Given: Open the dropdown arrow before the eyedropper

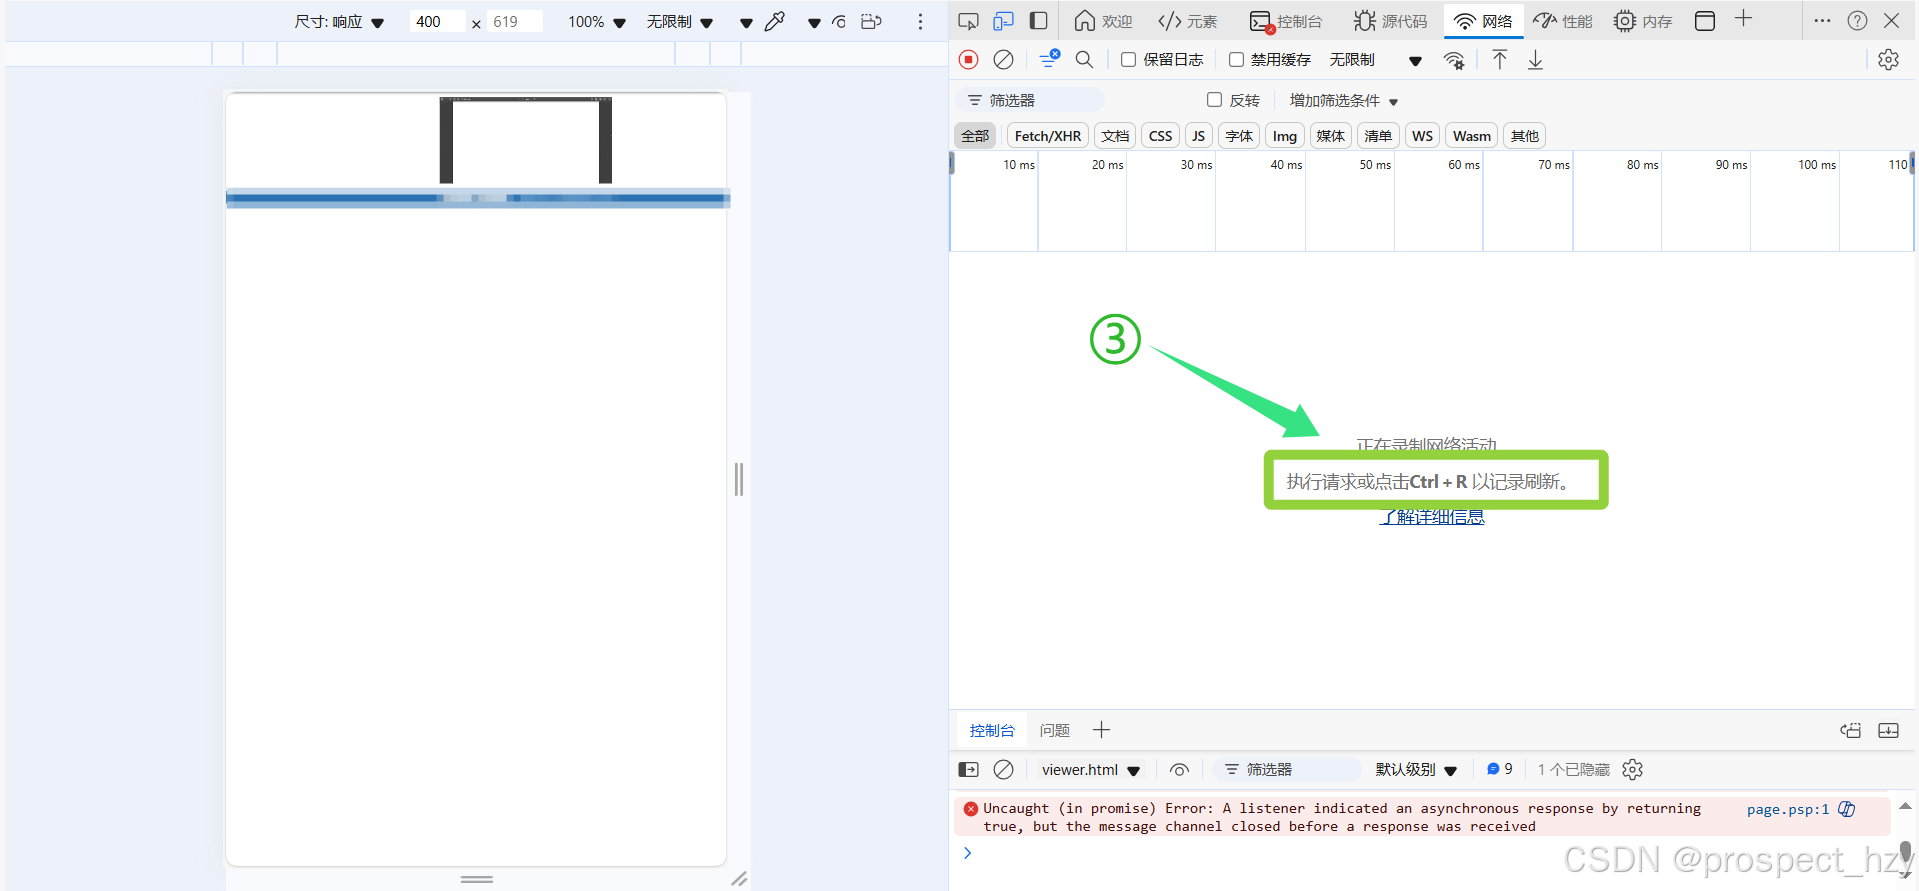Looking at the screenshot, I should tap(746, 23).
